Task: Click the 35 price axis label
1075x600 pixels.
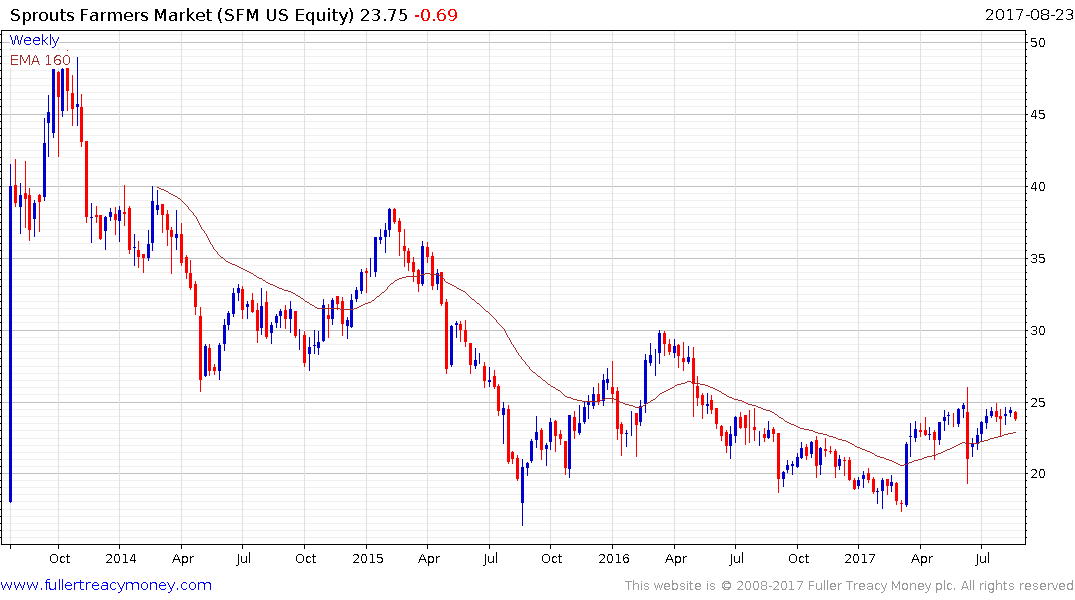Action: click(x=1038, y=259)
